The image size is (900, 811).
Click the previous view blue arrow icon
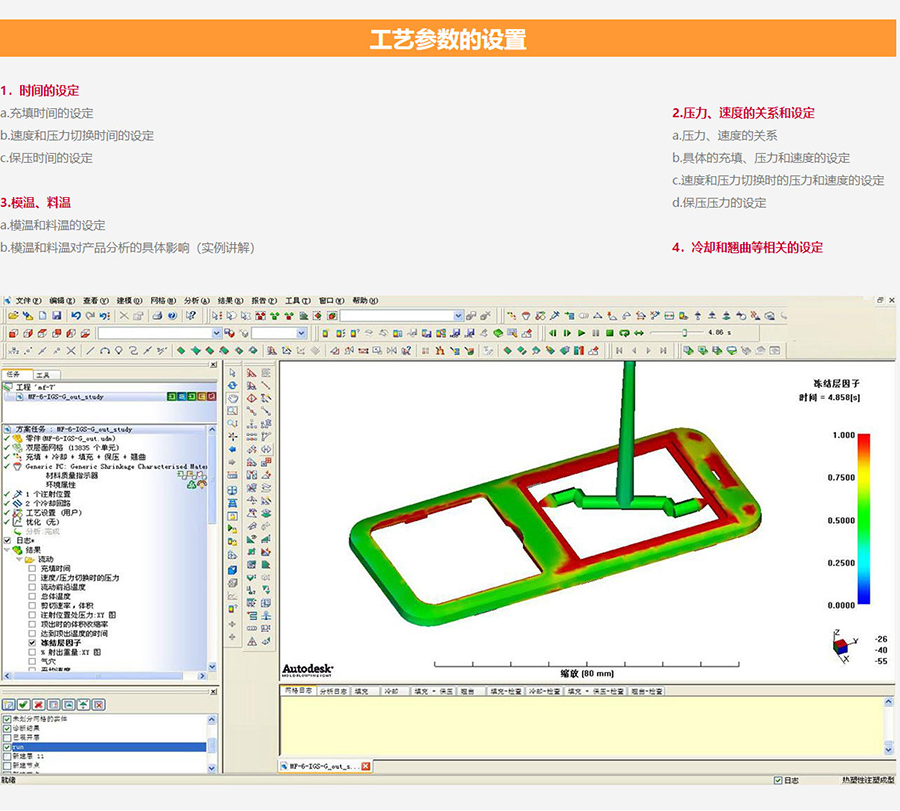[232, 449]
